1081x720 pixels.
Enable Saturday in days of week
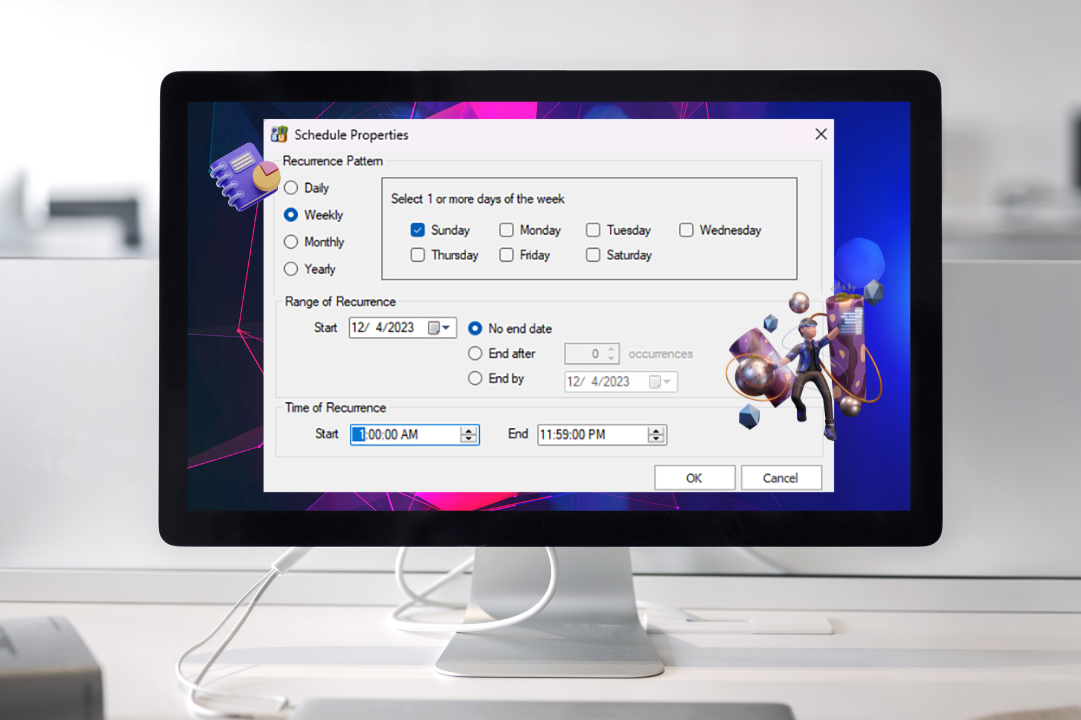[593, 255]
